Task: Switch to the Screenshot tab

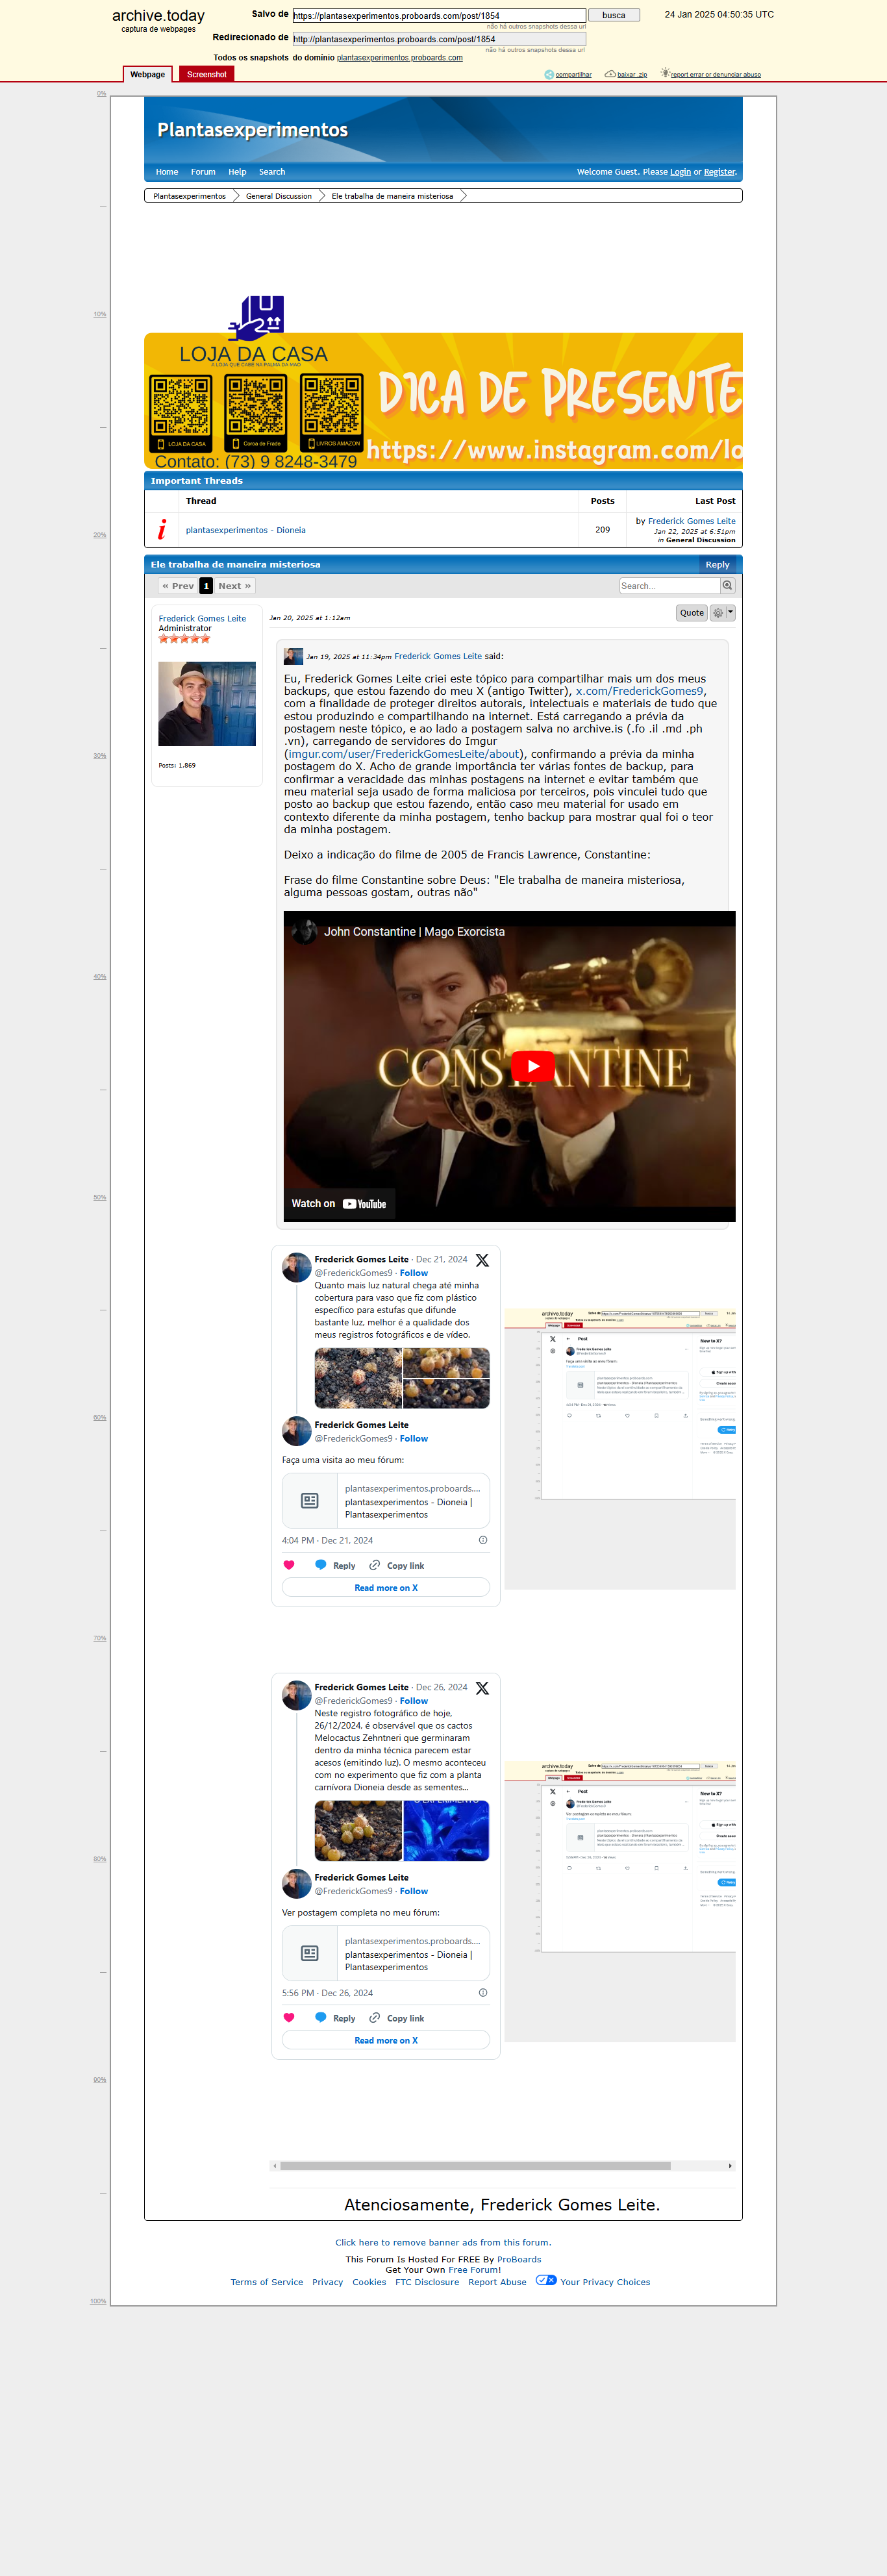Action: click(206, 74)
